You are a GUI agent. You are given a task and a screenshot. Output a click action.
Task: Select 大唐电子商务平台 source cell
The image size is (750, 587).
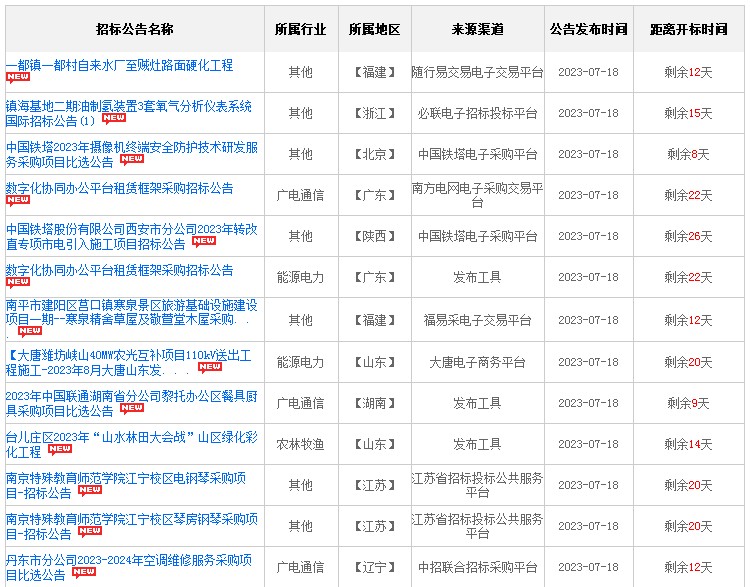click(x=477, y=362)
